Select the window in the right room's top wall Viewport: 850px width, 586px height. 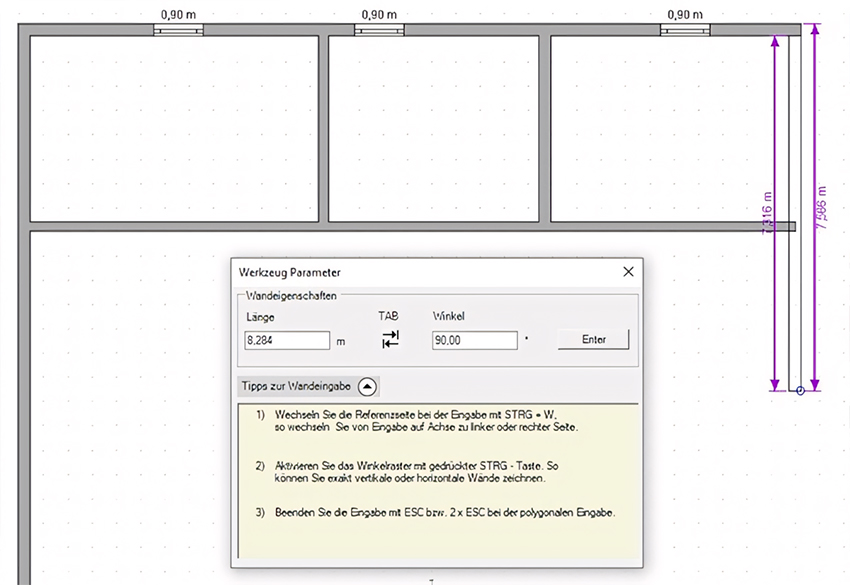(685, 30)
